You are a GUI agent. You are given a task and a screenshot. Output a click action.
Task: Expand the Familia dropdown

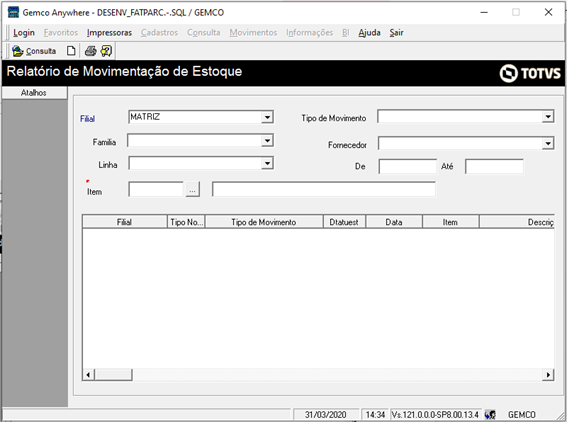[x=267, y=141]
